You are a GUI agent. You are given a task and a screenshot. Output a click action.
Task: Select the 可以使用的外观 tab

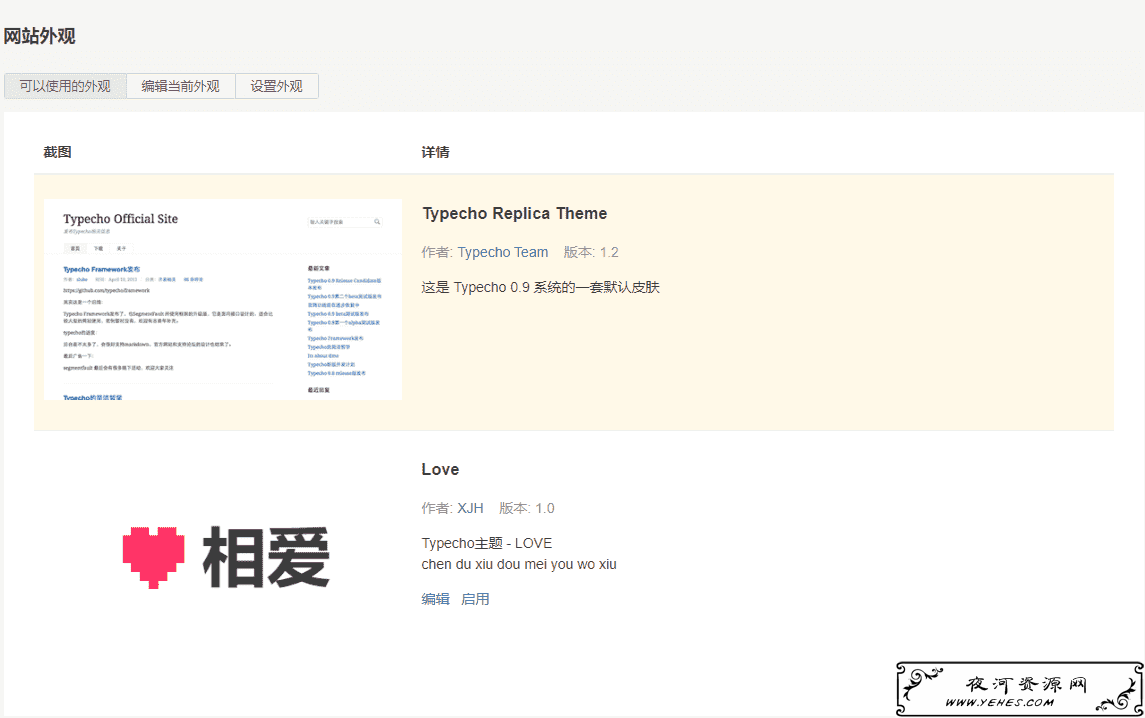(65, 86)
